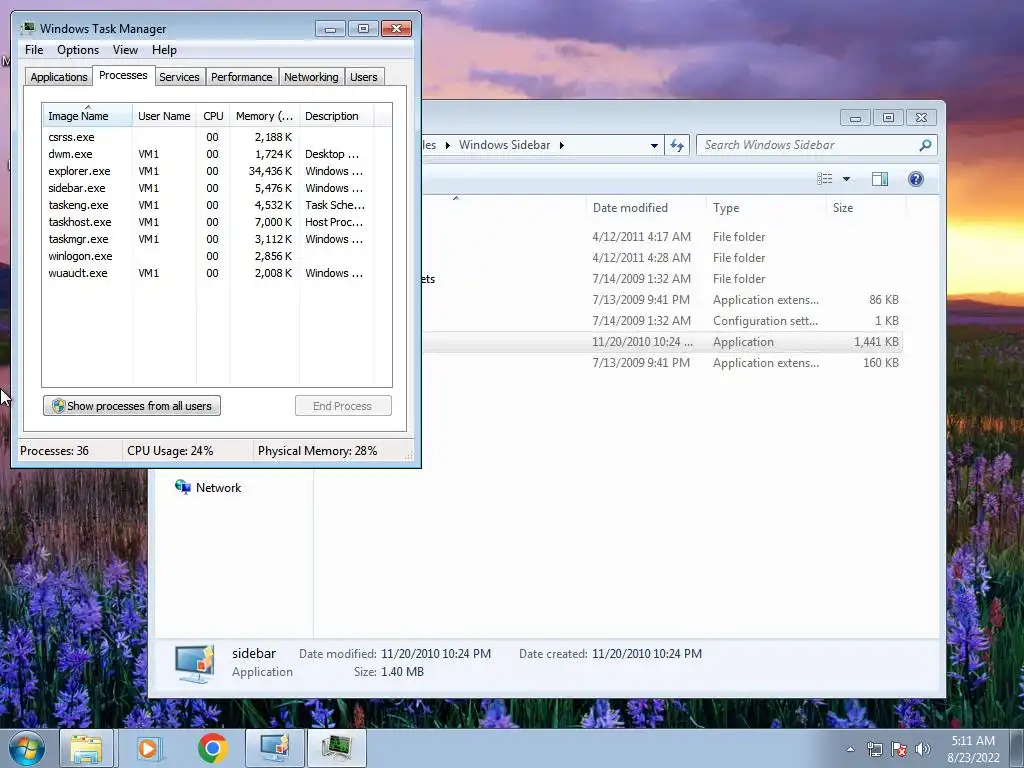Click the End Process button
Image resolution: width=1024 pixels, height=768 pixels.
(x=343, y=406)
